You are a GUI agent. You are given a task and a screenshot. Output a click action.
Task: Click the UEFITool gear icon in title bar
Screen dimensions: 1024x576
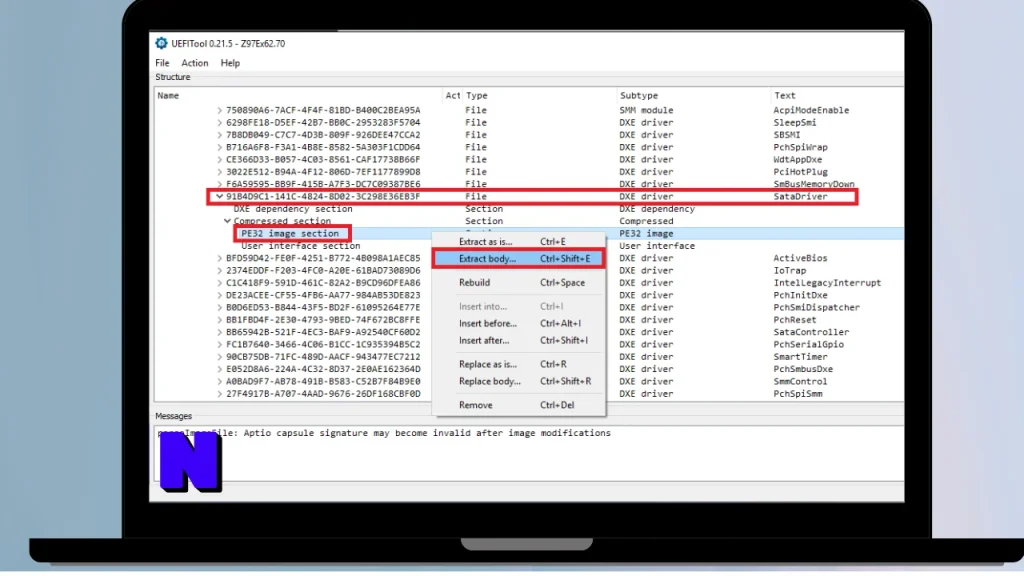(x=161, y=43)
